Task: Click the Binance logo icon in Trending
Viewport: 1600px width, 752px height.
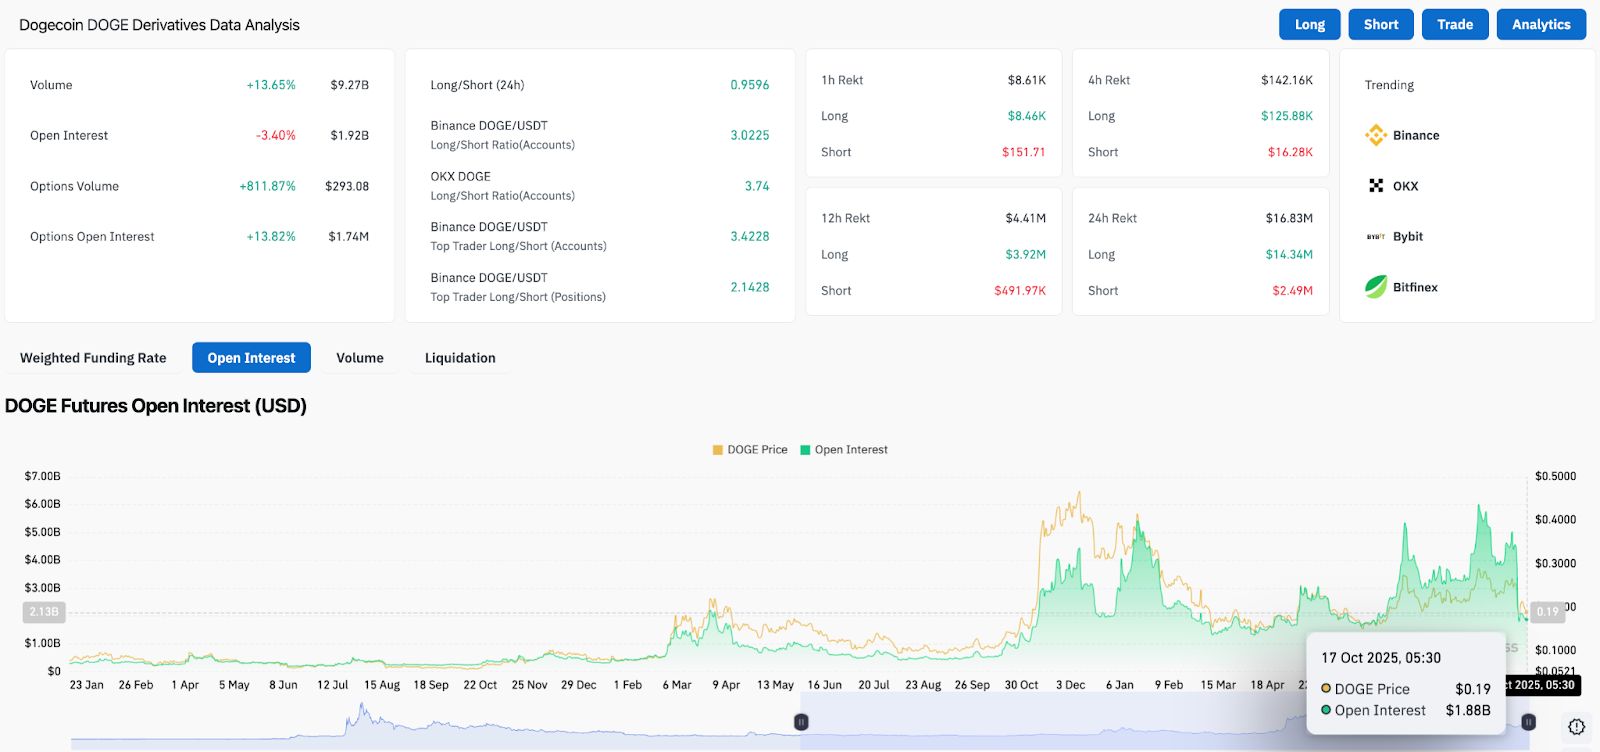Action: [1376, 135]
